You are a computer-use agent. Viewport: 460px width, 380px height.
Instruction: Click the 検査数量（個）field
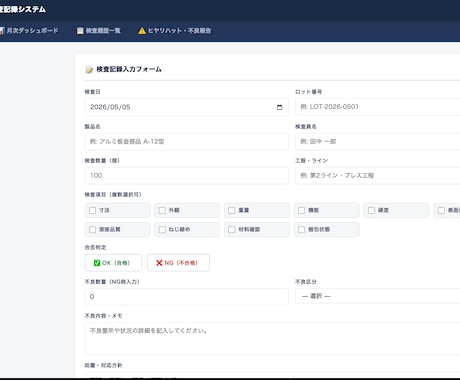click(x=187, y=176)
